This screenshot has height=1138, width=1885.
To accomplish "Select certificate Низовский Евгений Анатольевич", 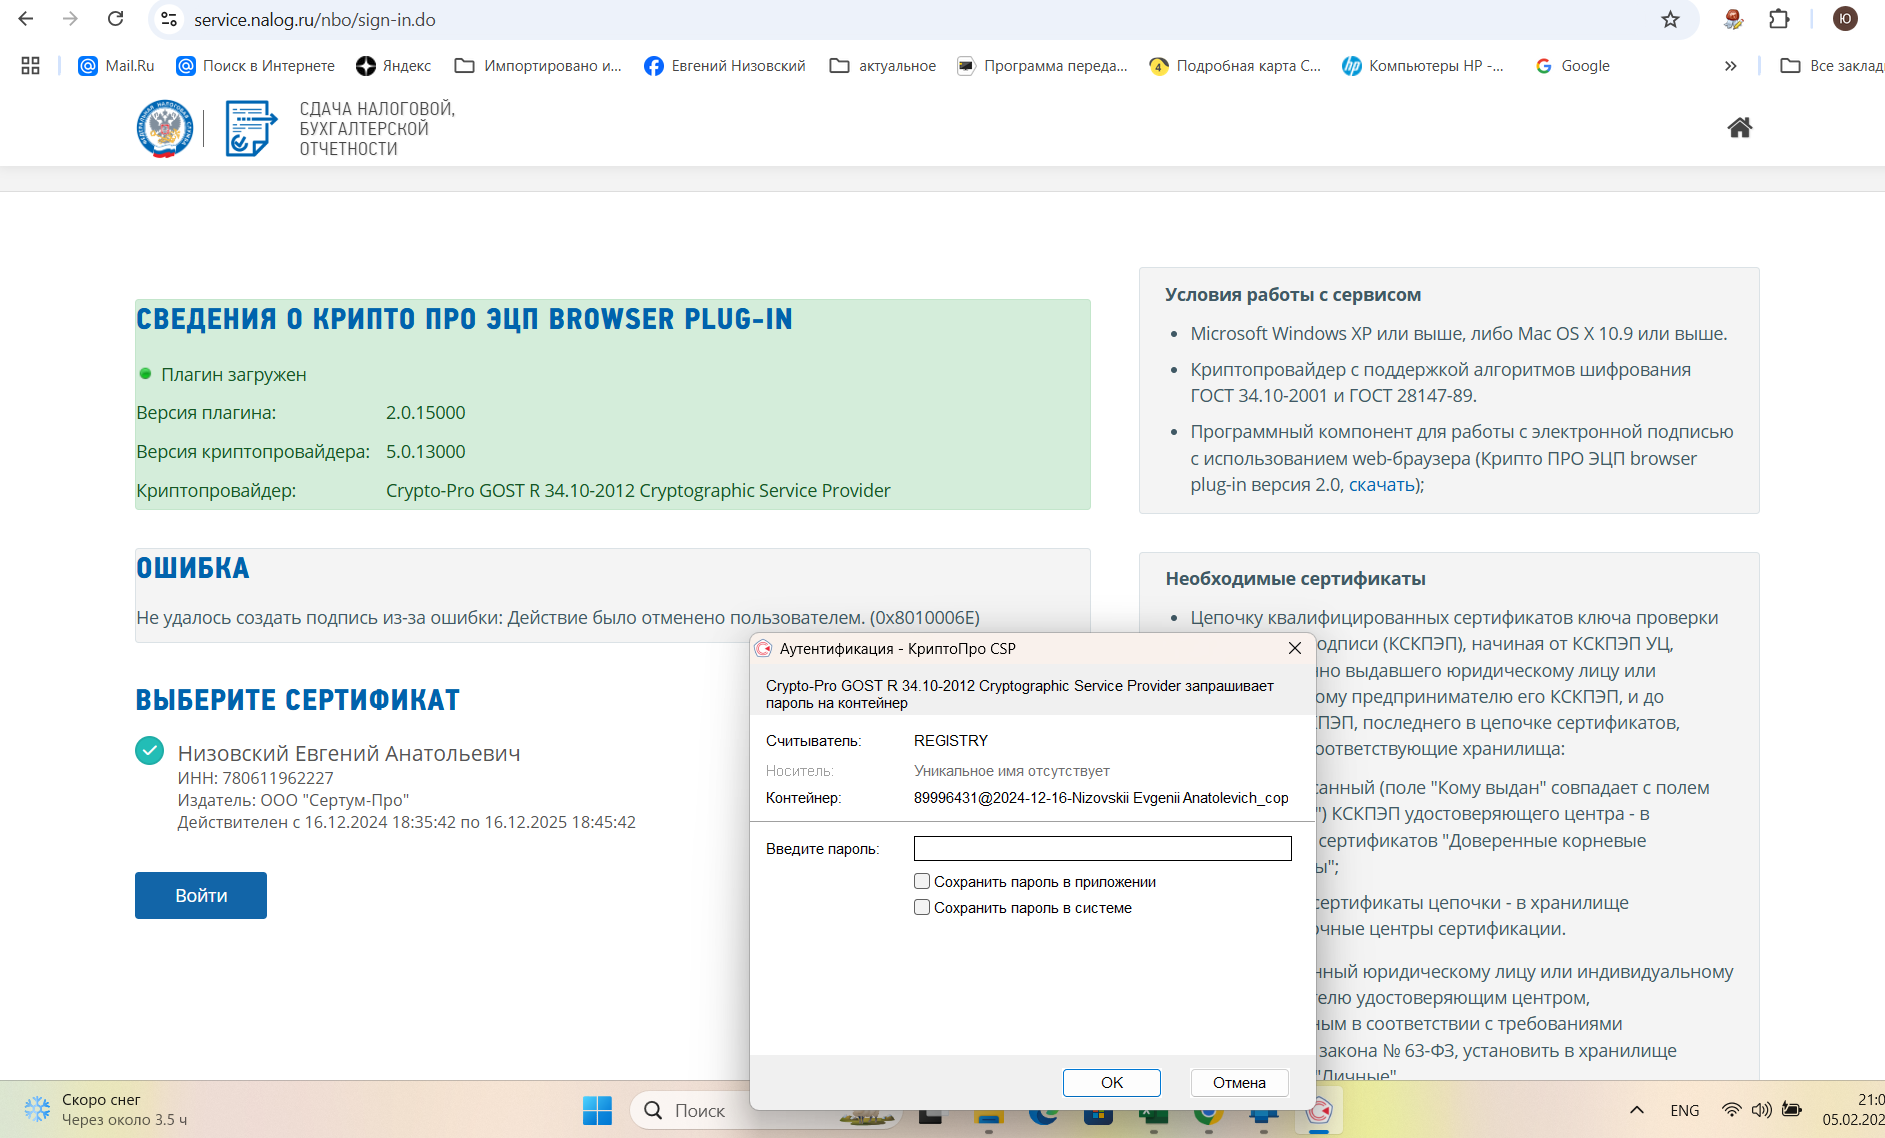I will point(150,751).
